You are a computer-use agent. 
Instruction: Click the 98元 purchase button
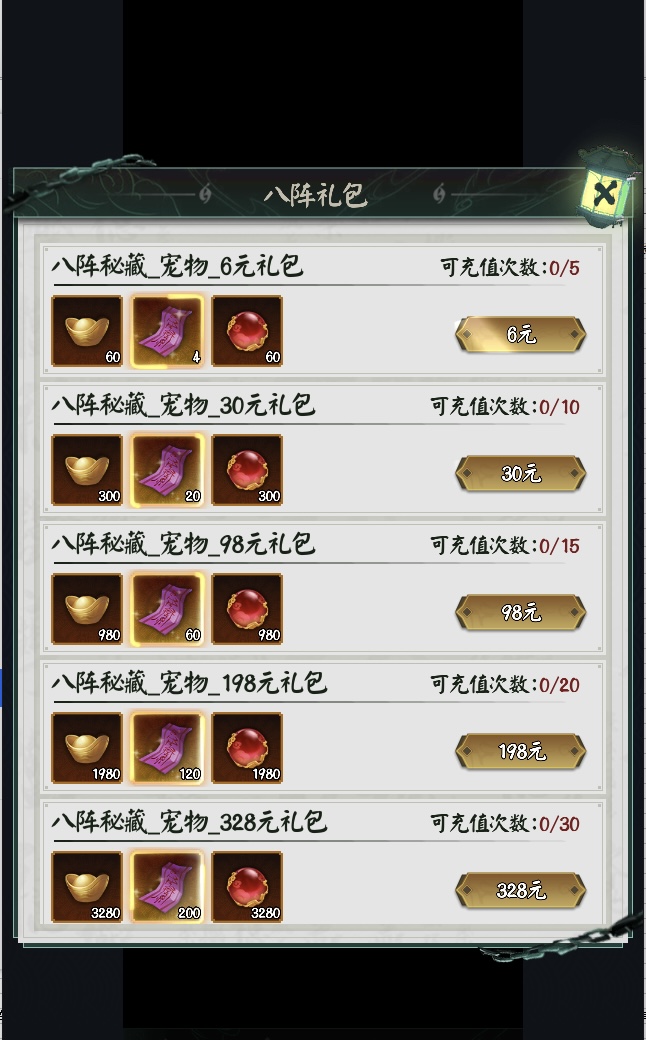pyautogui.click(x=521, y=612)
